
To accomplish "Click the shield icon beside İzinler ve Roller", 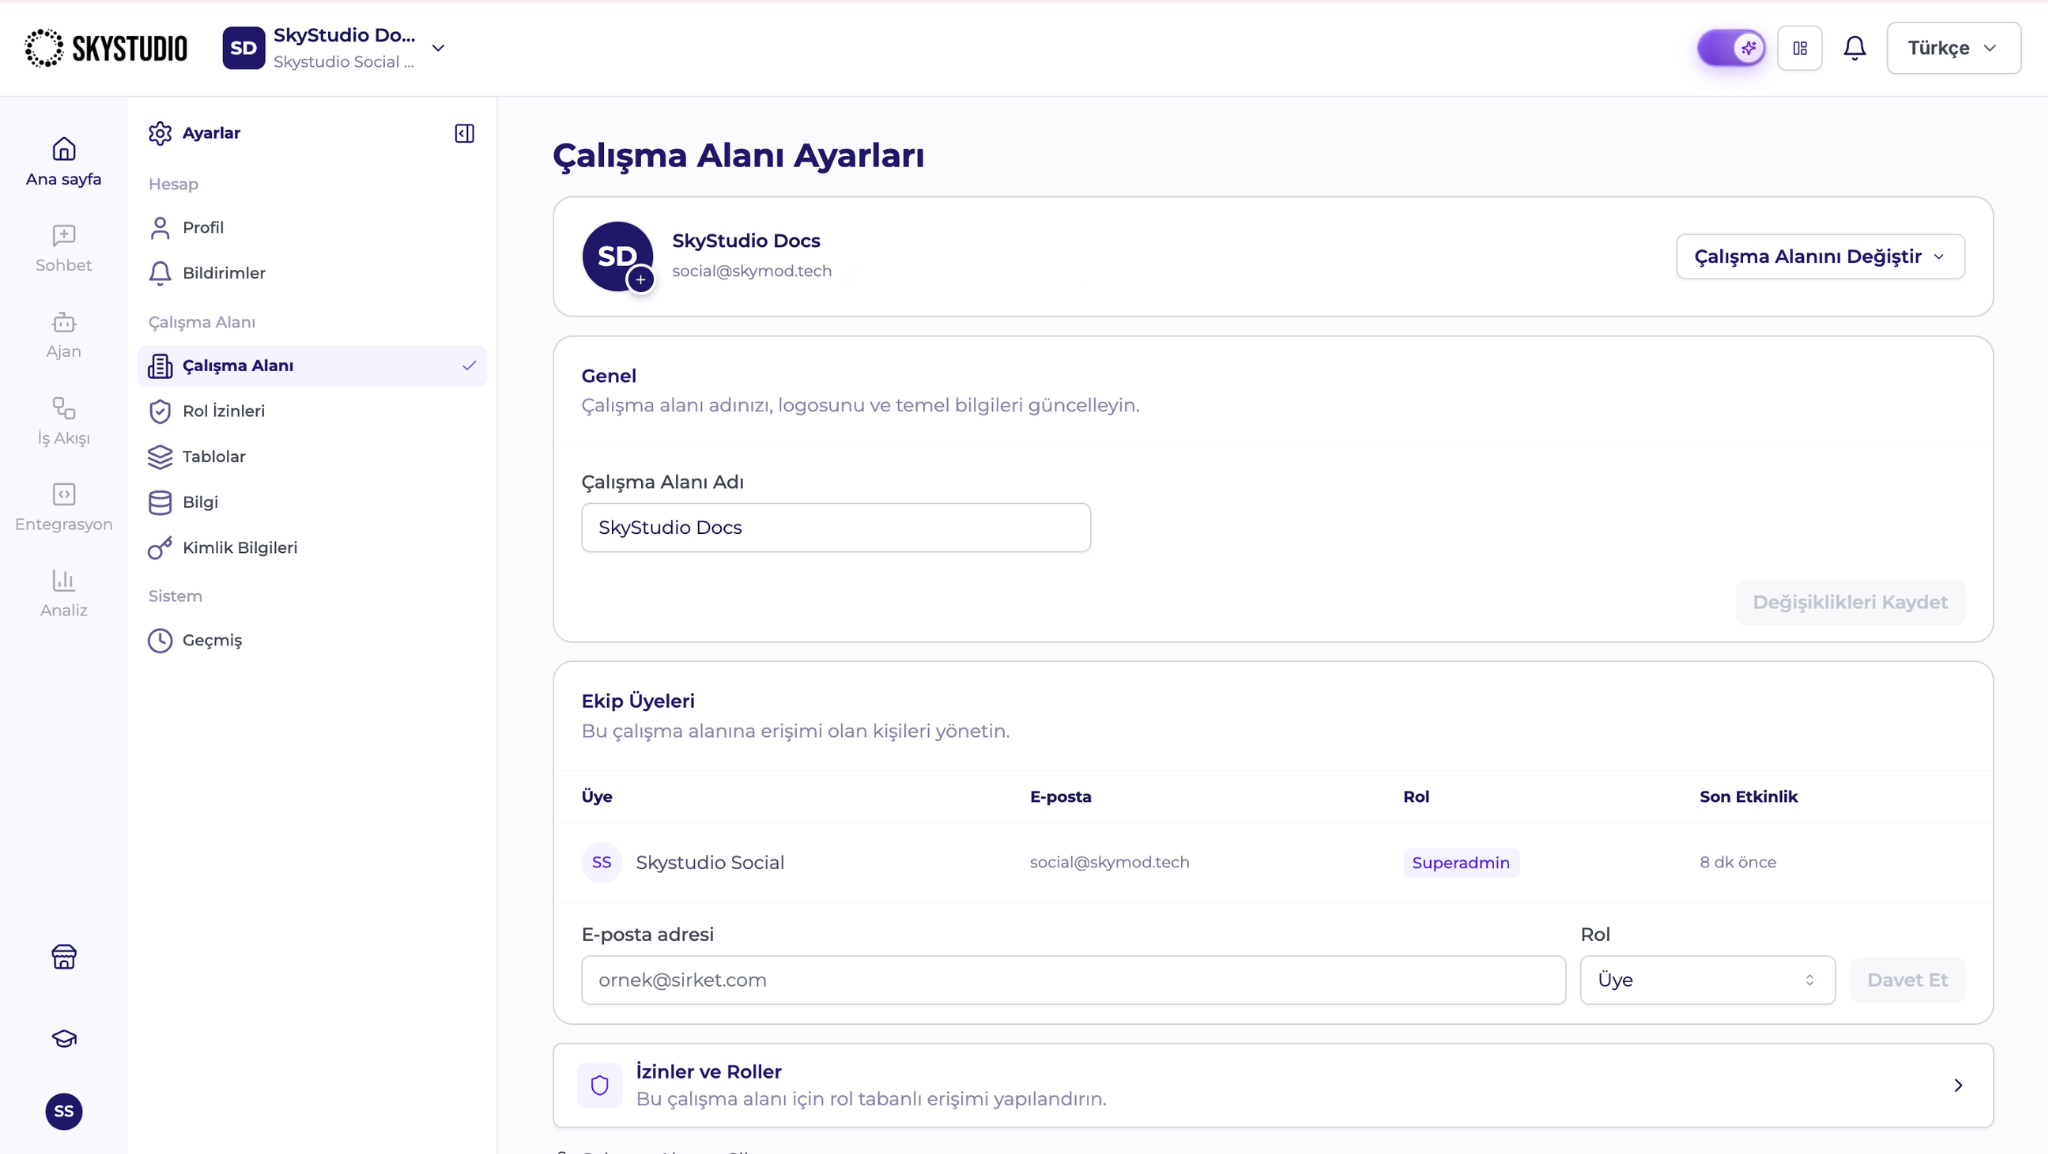I will (600, 1085).
